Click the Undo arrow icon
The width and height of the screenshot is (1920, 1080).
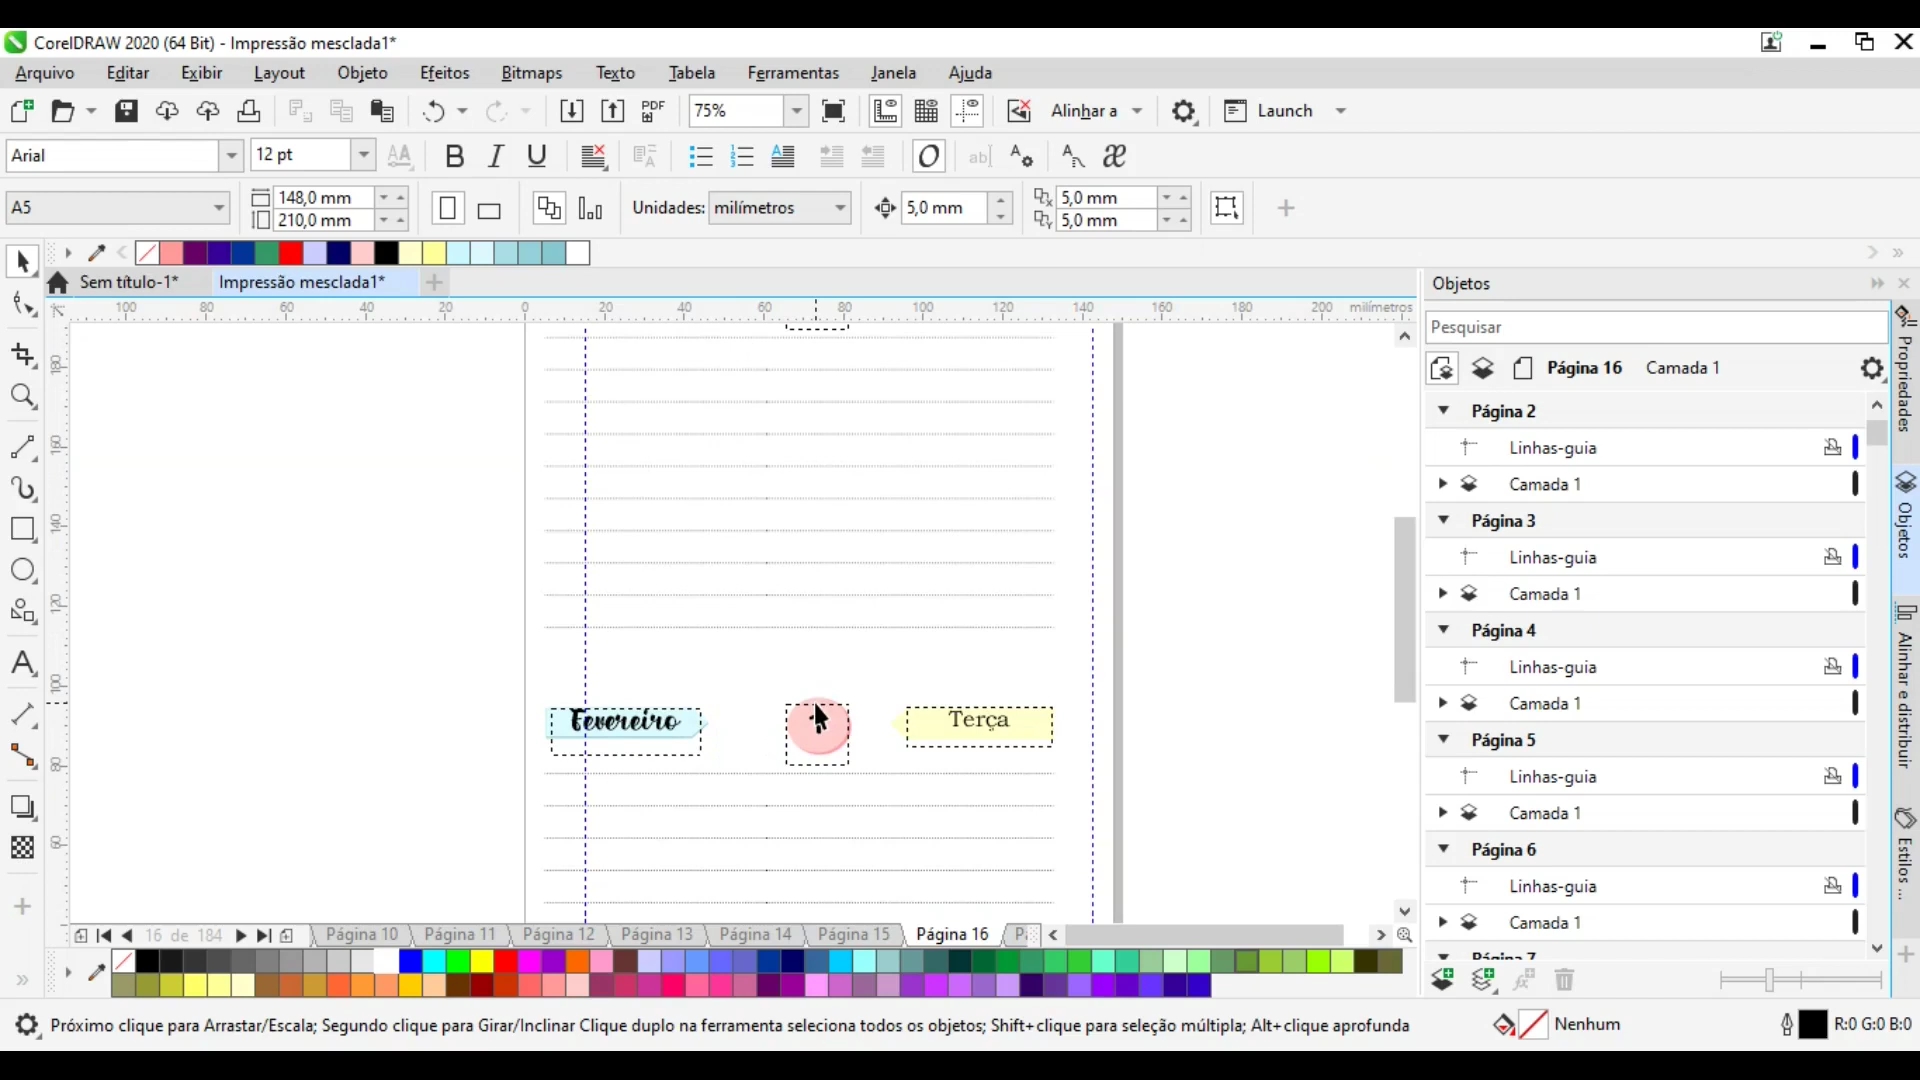(433, 111)
